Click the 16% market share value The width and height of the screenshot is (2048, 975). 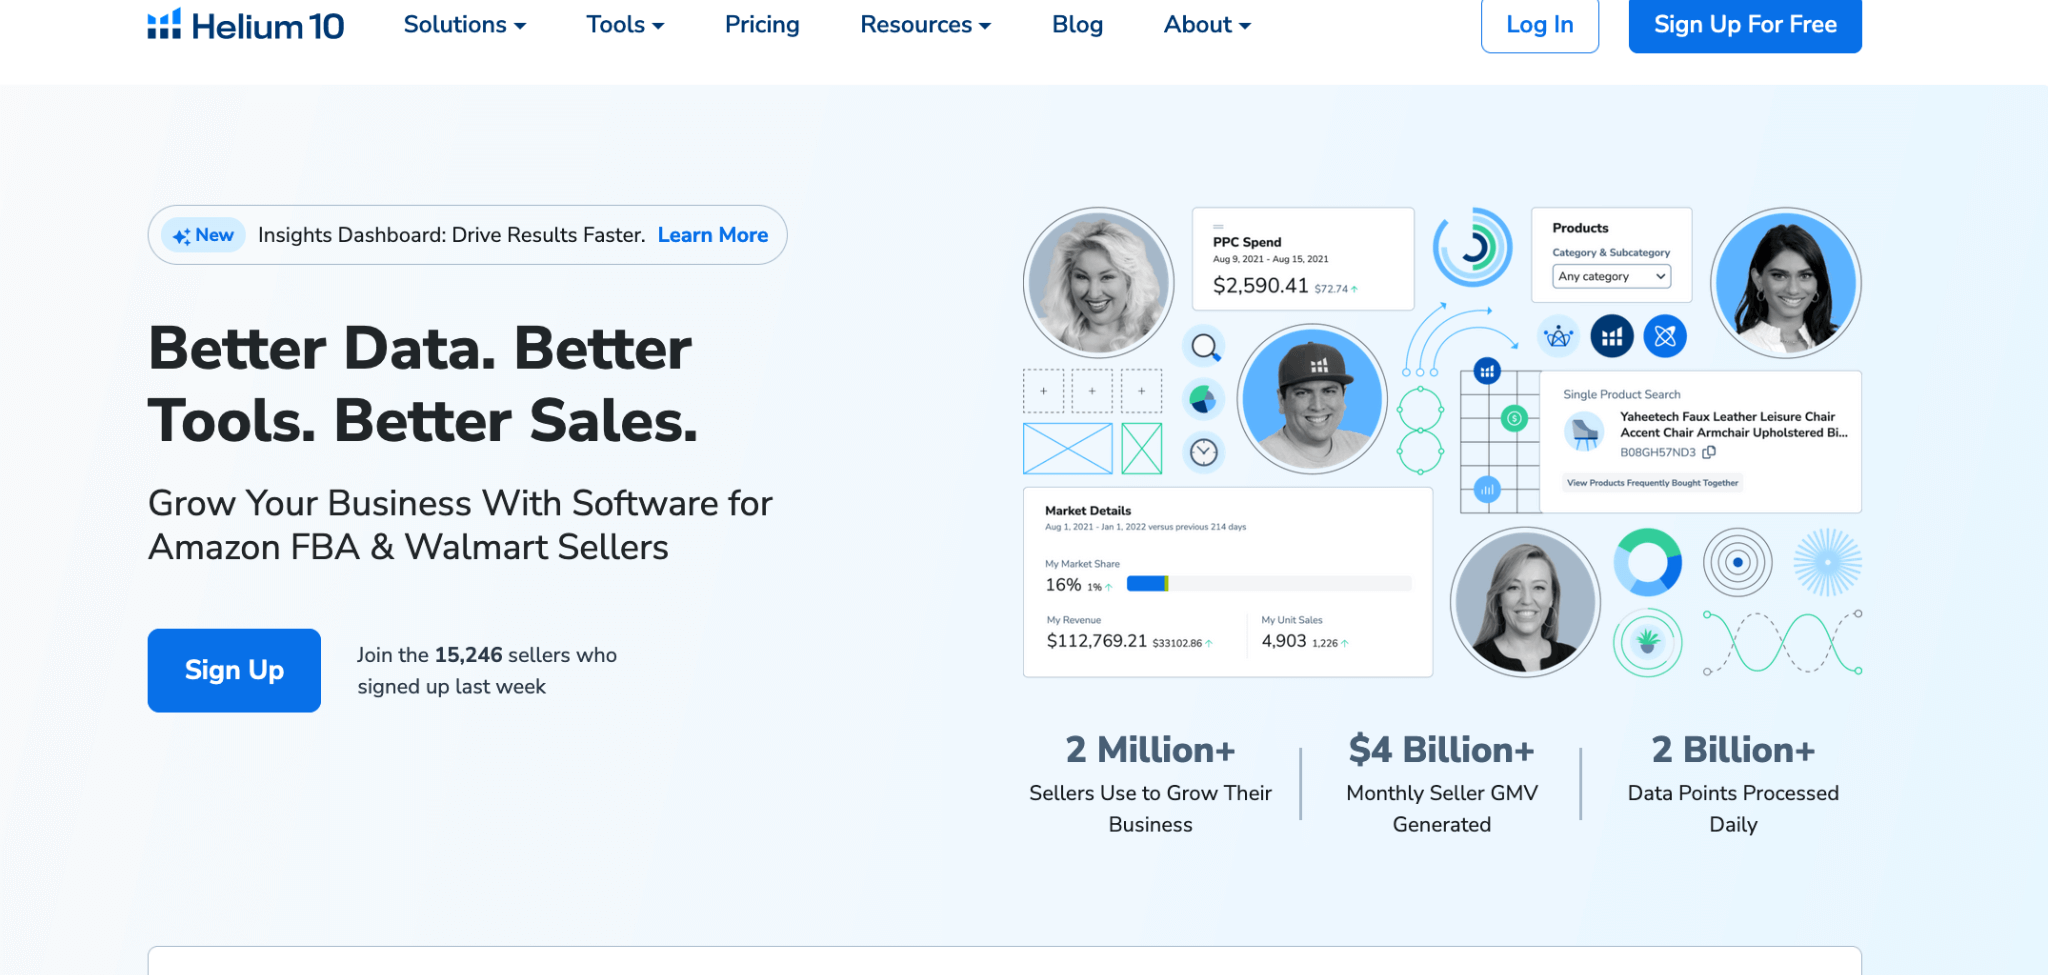click(1063, 585)
